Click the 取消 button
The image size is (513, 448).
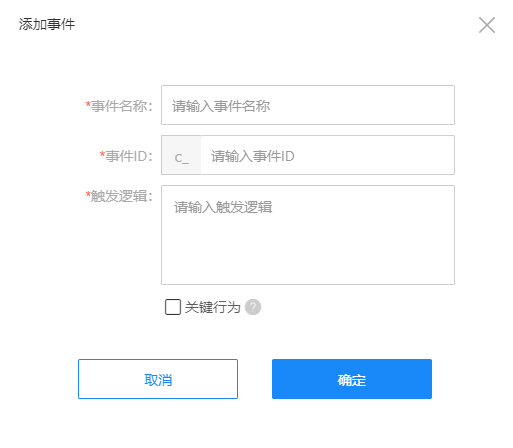tap(158, 379)
